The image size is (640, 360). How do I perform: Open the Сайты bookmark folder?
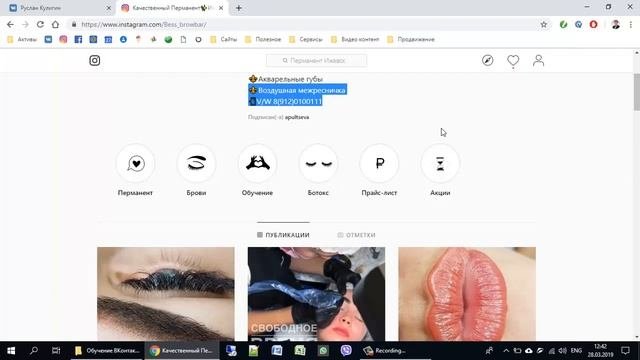tap(223, 39)
